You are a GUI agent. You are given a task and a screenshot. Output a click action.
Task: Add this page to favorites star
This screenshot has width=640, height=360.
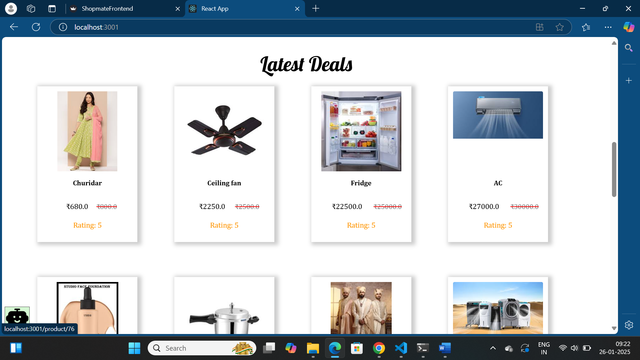pyautogui.click(x=560, y=27)
